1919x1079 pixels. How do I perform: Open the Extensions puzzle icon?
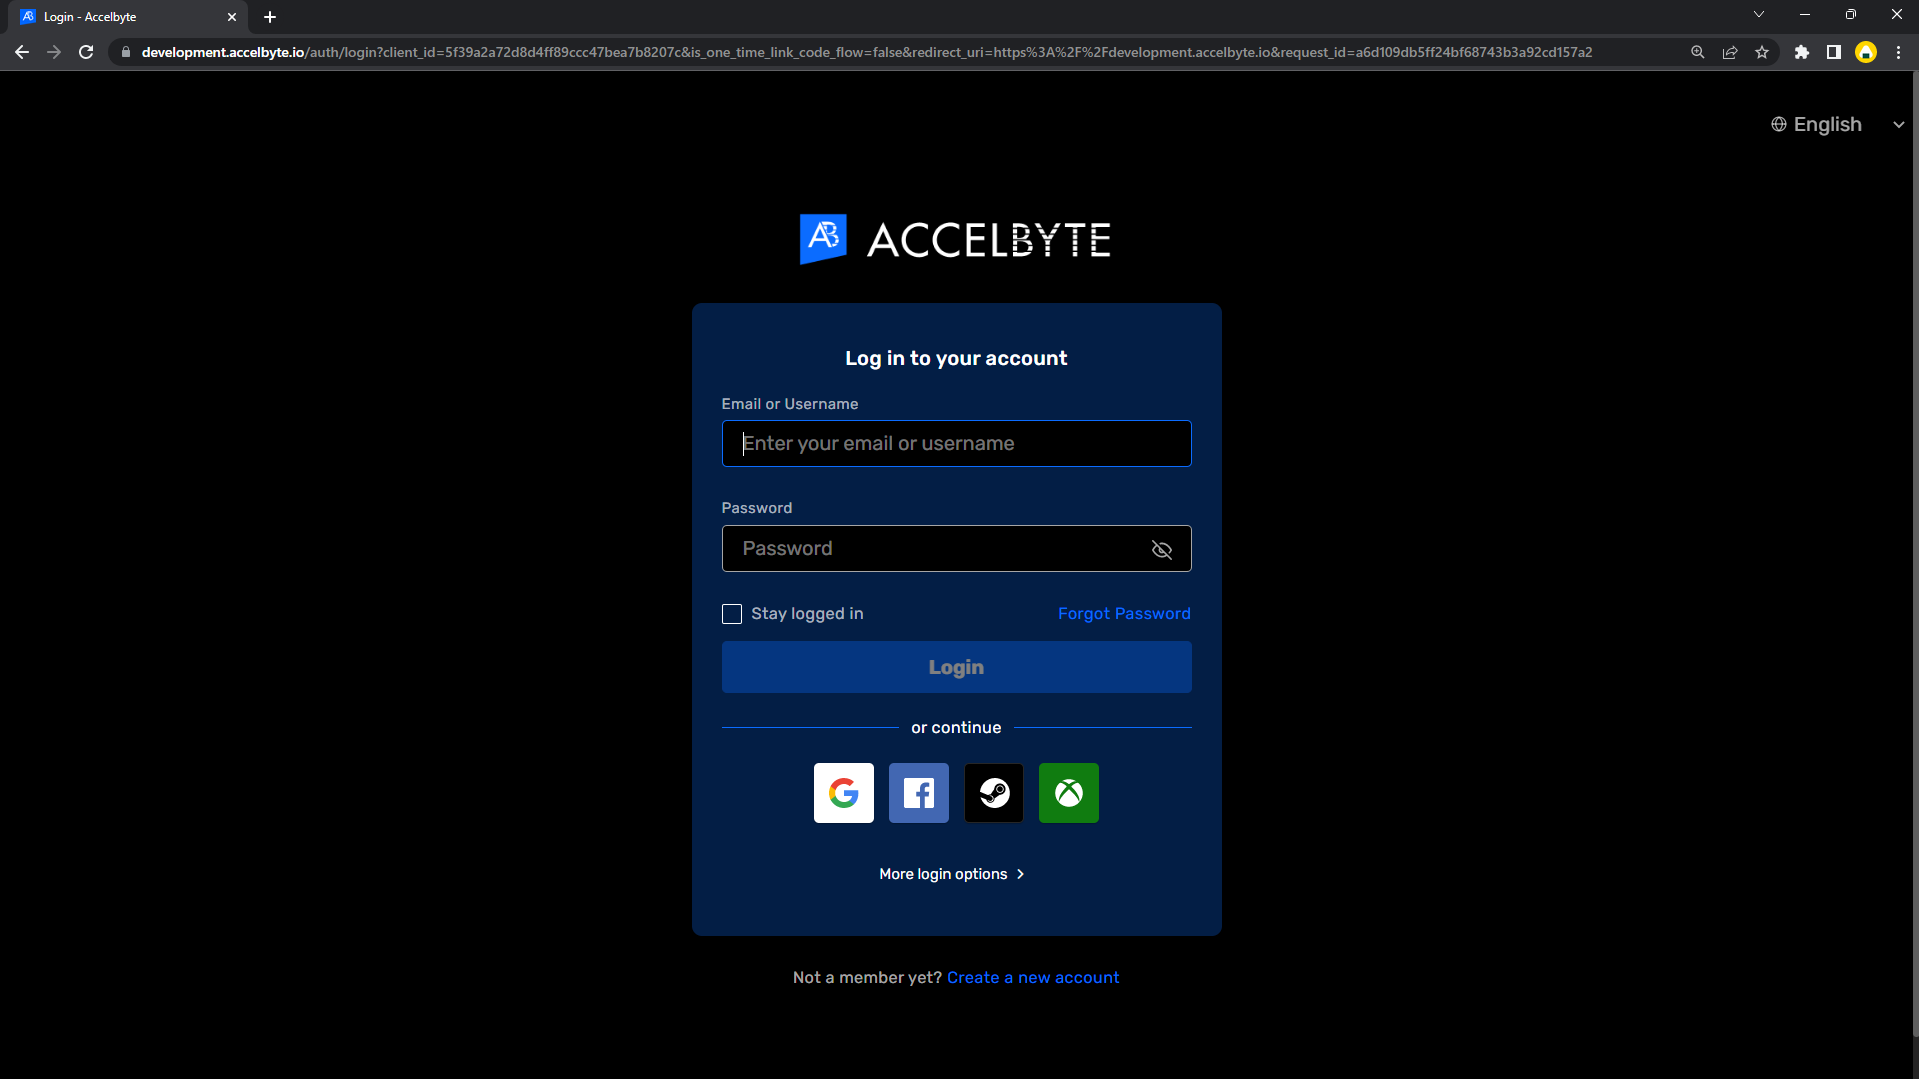[x=1801, y=52]
